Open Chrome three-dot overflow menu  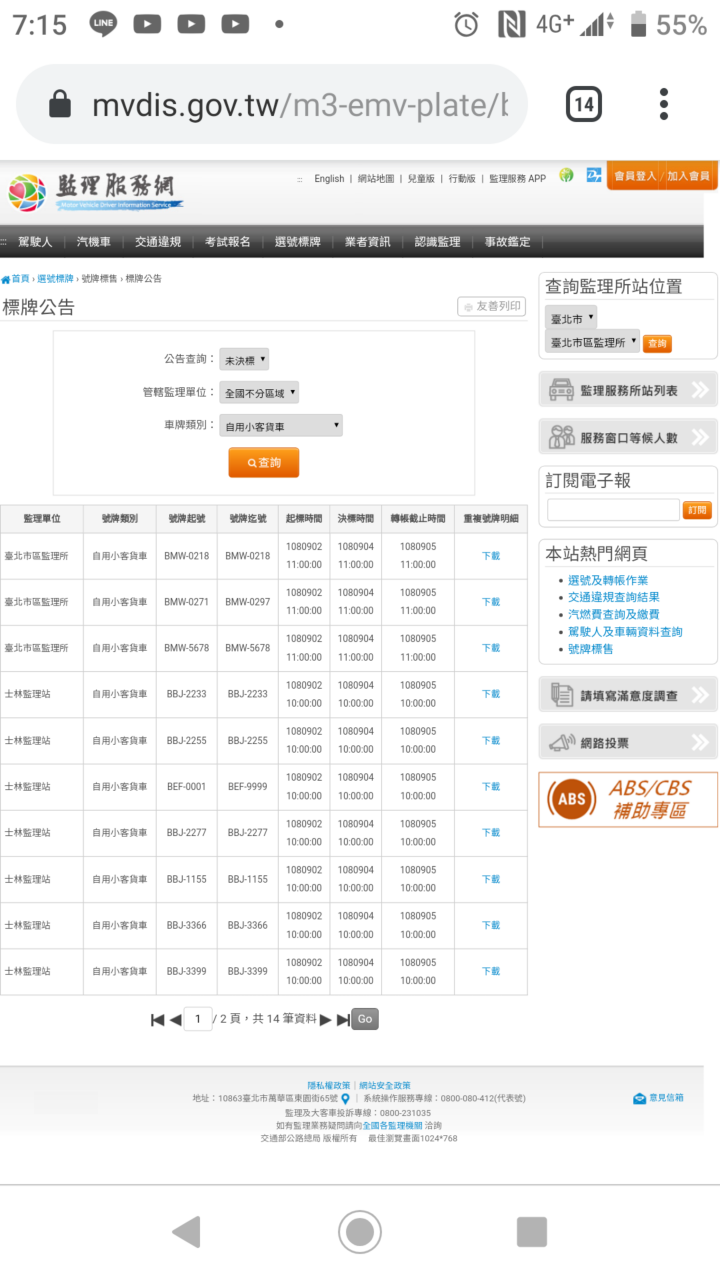[x=664, y=104]
